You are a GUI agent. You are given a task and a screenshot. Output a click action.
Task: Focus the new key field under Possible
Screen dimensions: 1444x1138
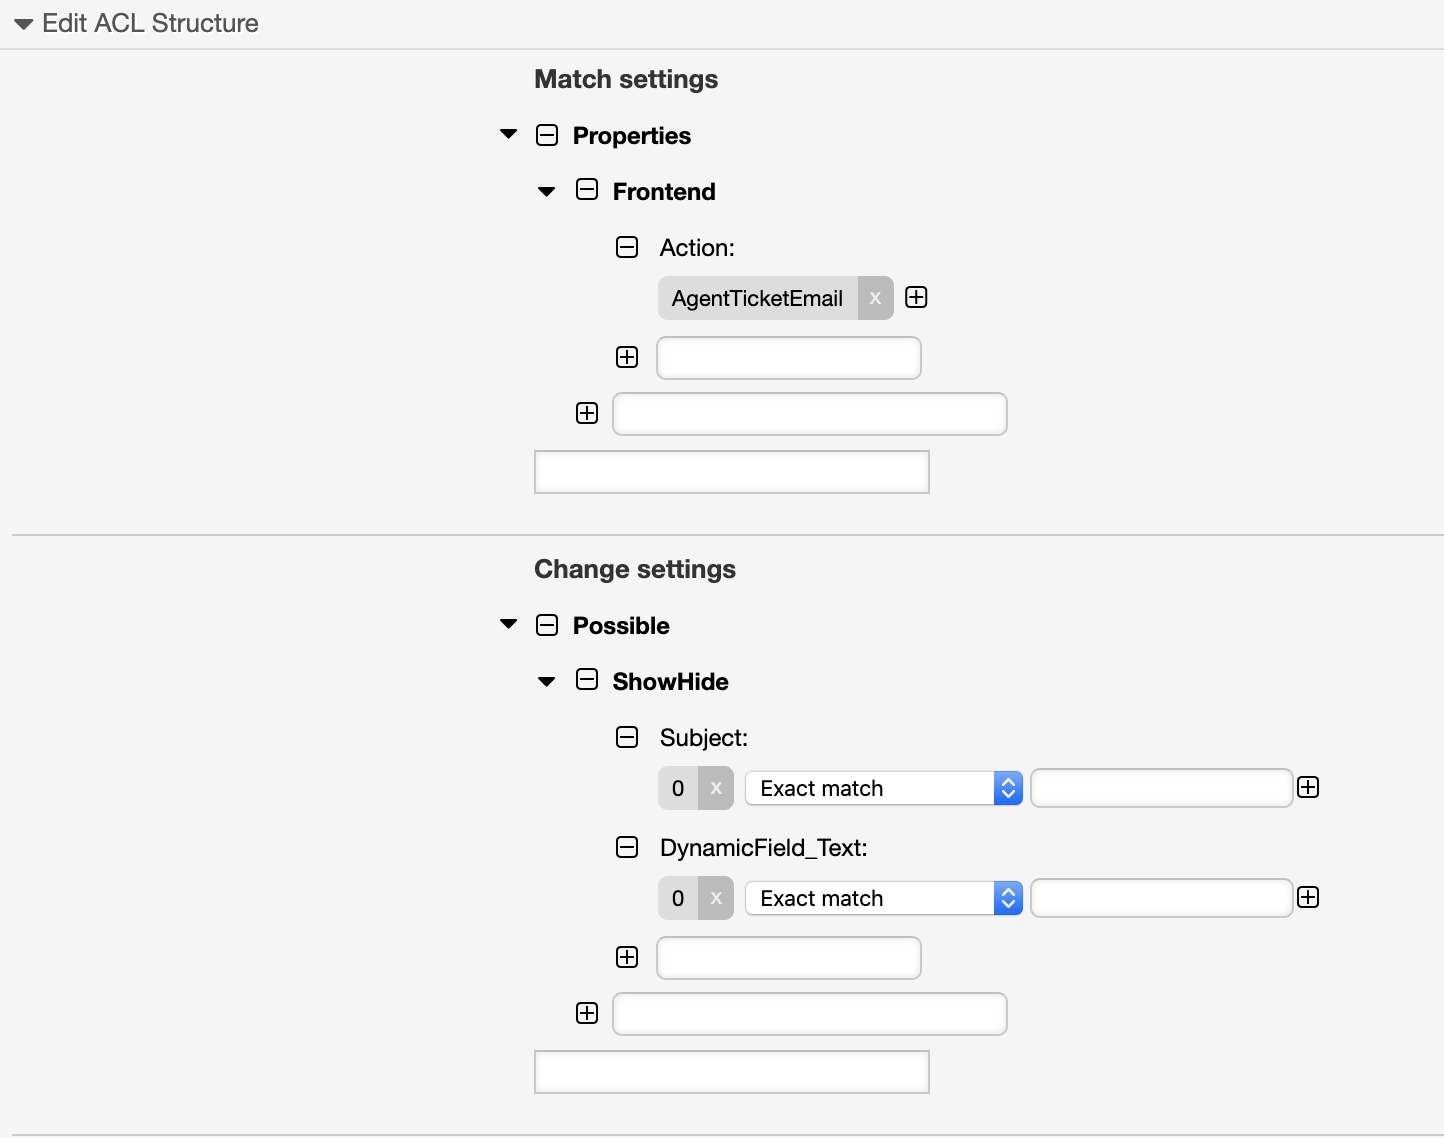click(x=810, y=1014)
